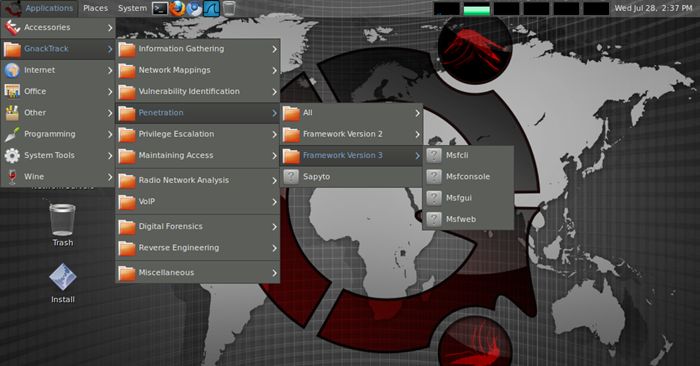Click the Information Gathering folder icon
The height and width of the screenshot is (366, 700).
(127, 49)
